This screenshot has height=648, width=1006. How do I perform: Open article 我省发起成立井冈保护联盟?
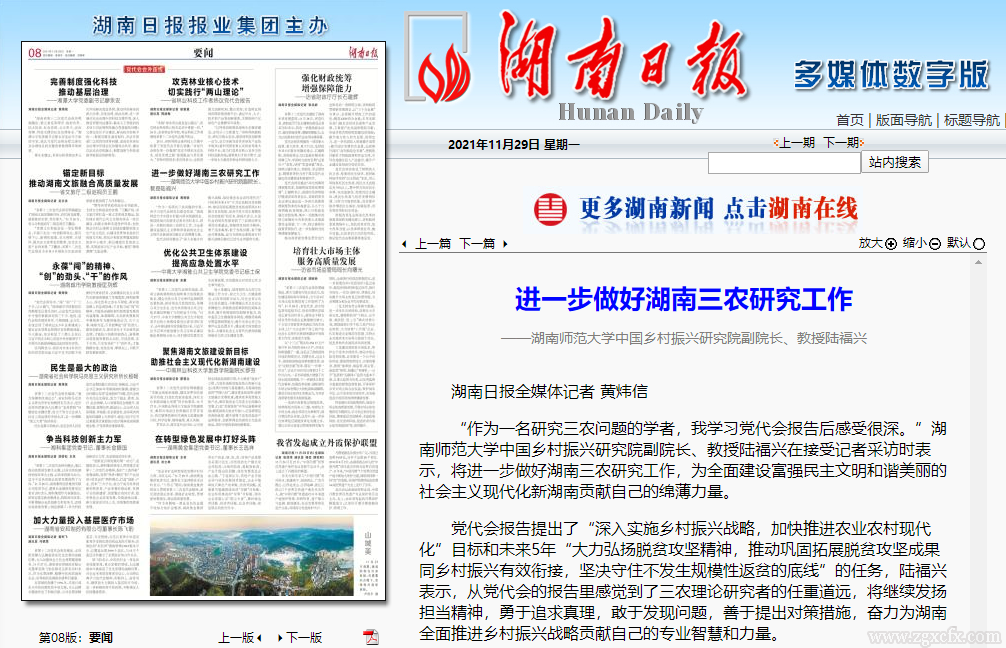click(x=327, y=443)
